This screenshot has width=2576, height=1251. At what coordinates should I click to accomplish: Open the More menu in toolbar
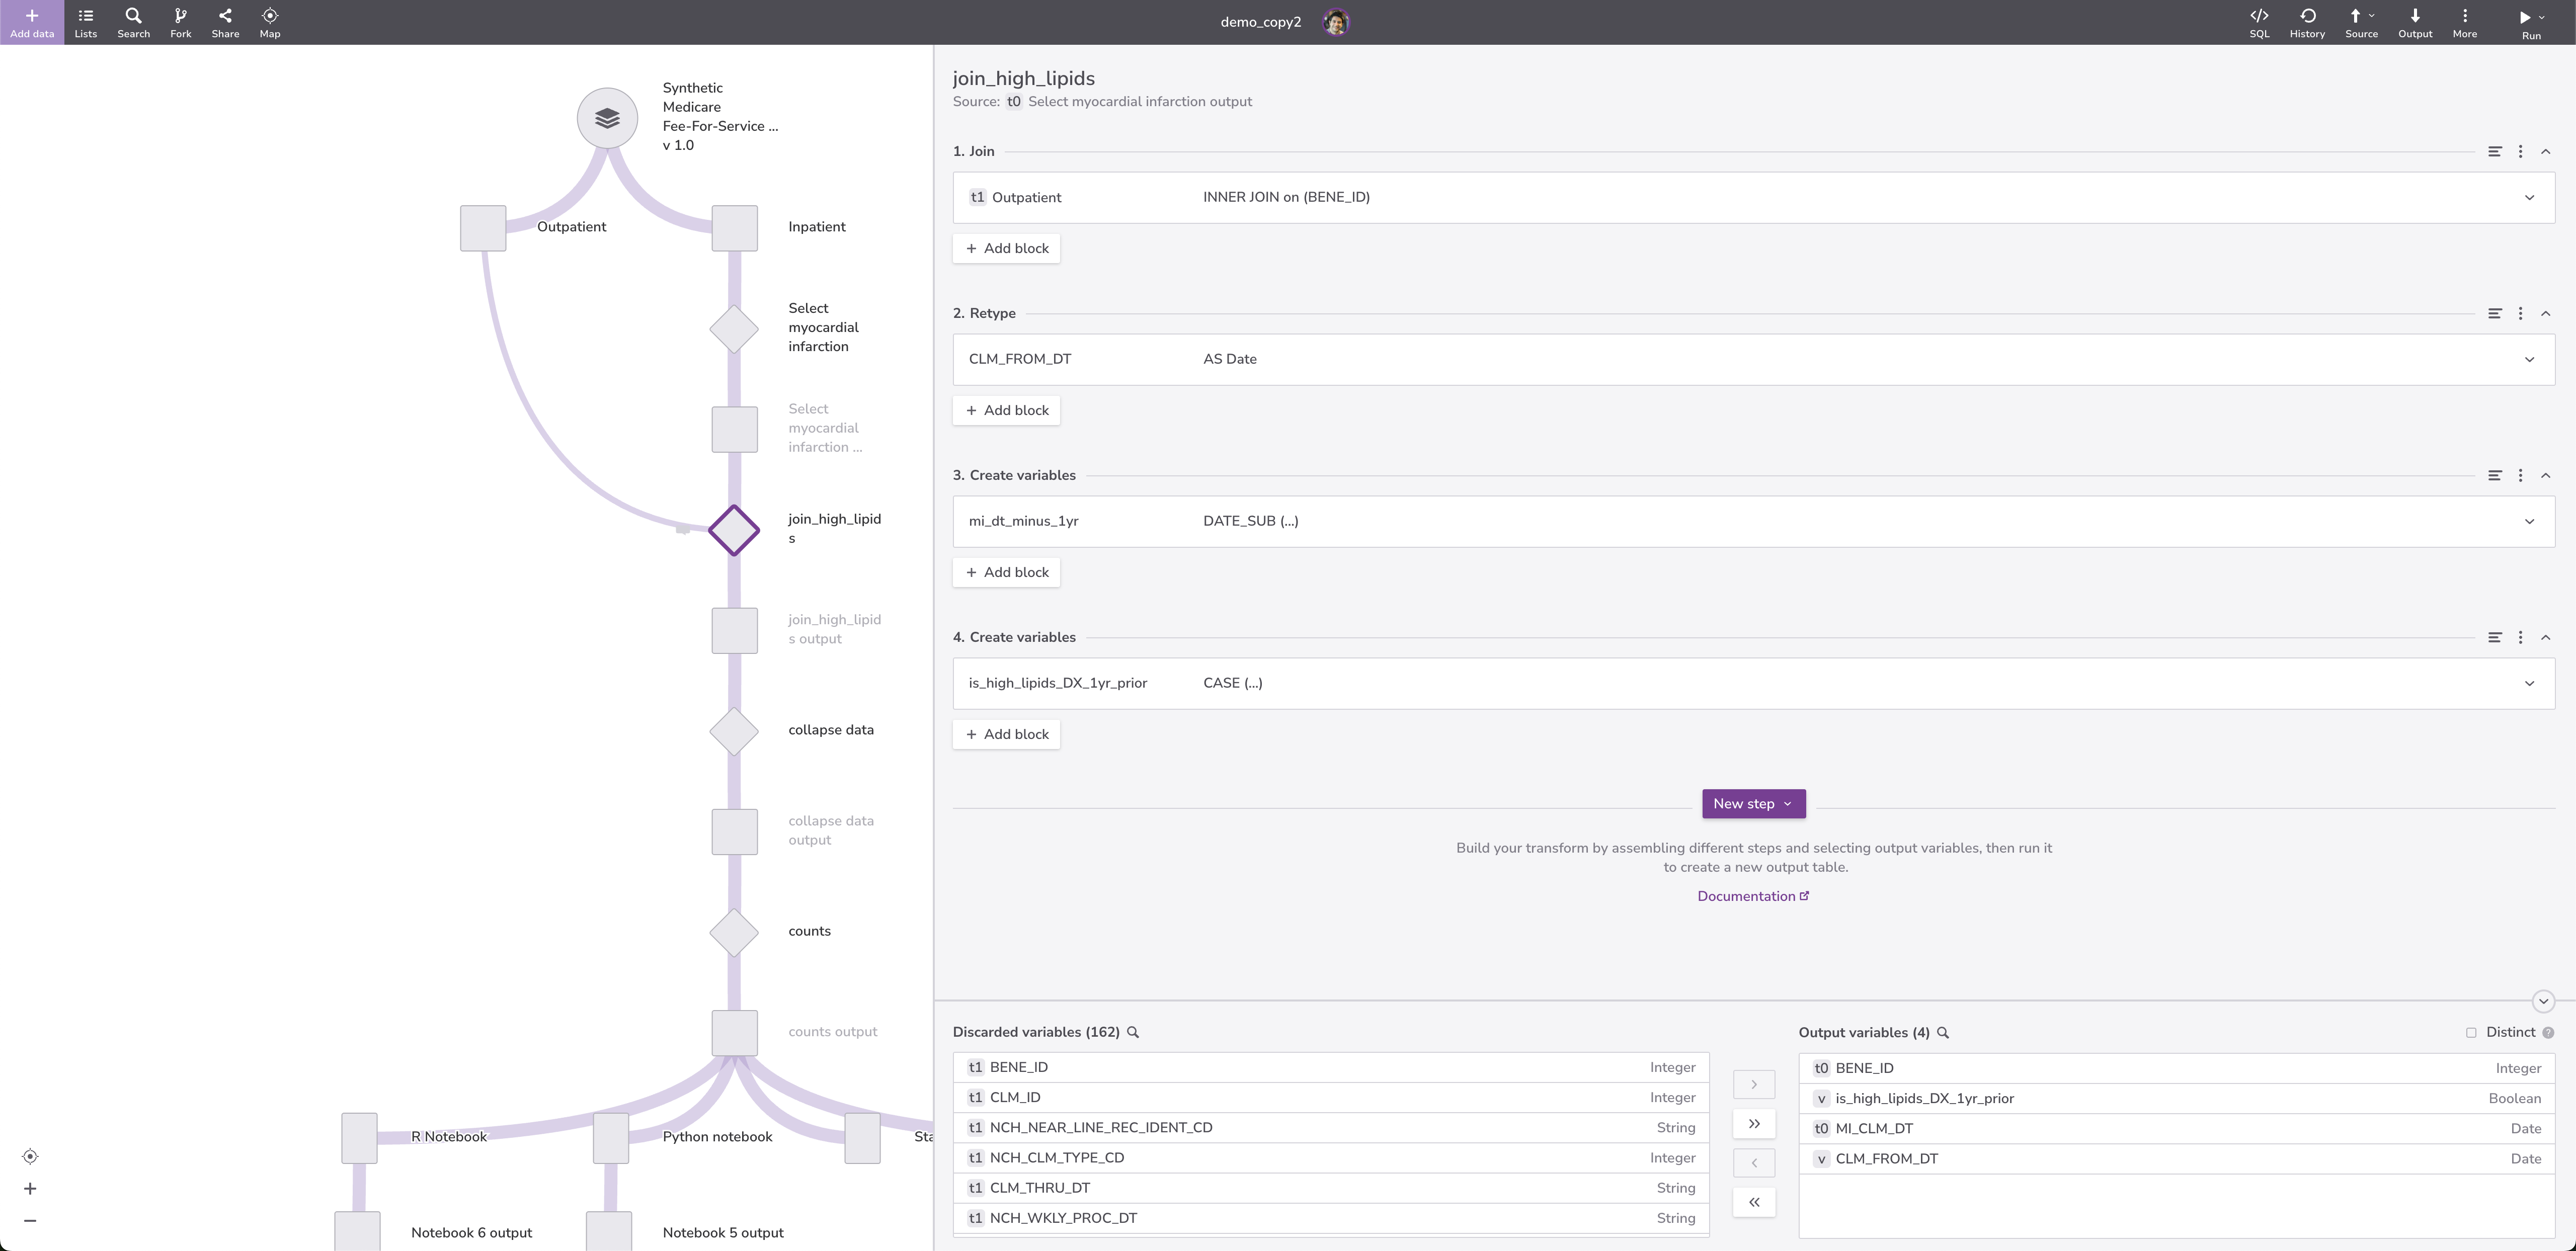click(2464, 22)
